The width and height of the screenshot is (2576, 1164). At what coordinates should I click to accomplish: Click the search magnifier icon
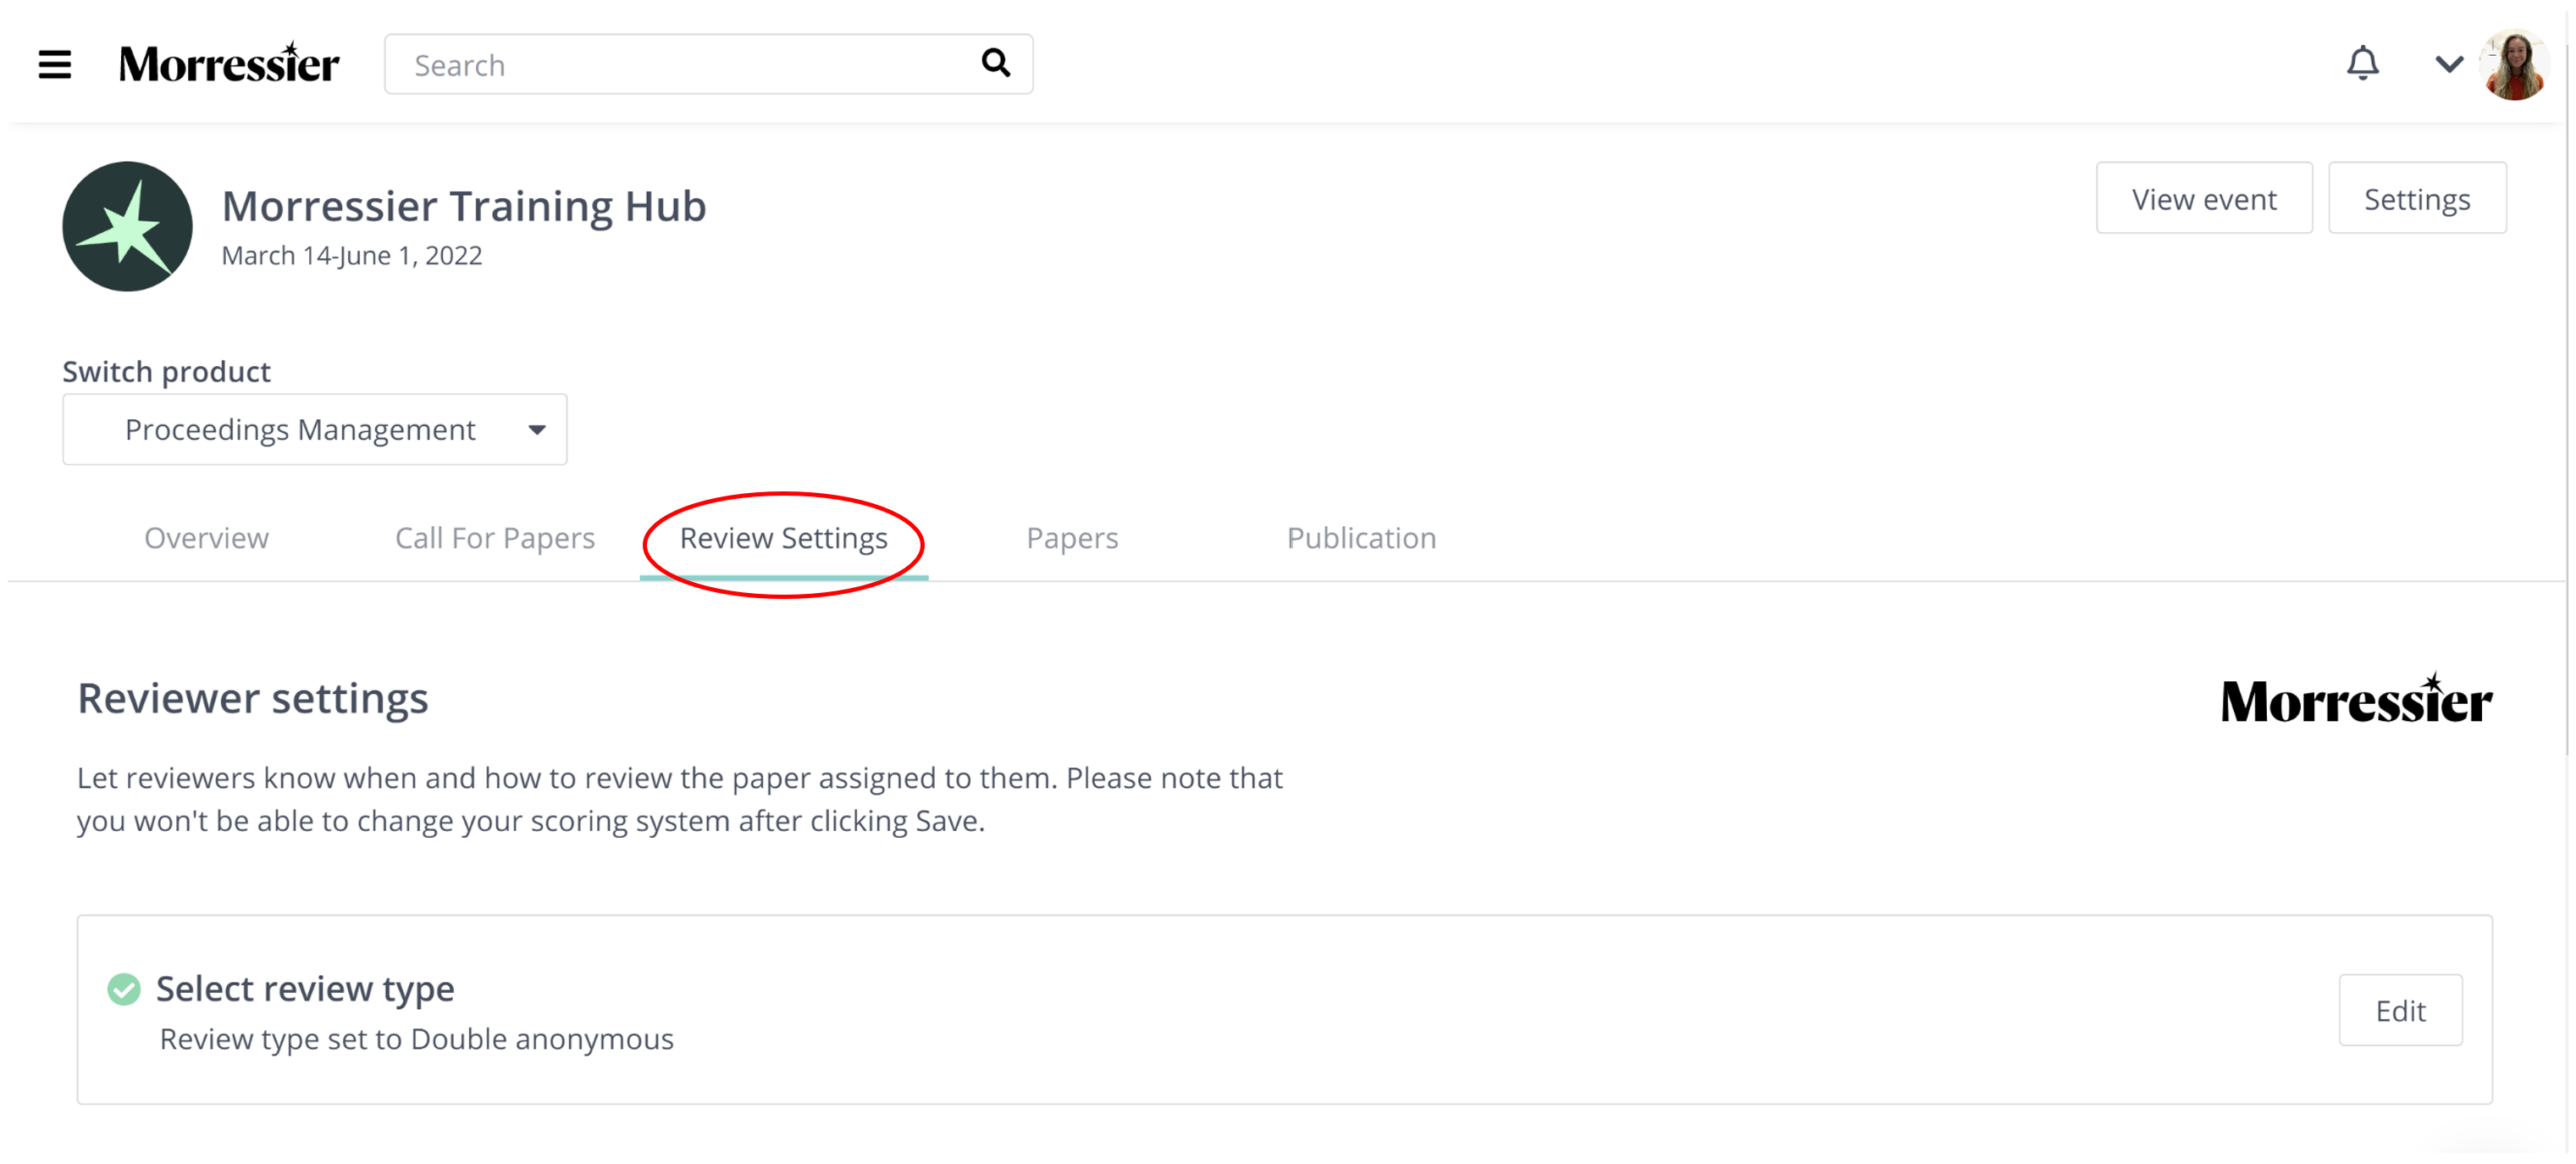pos(995,63)
